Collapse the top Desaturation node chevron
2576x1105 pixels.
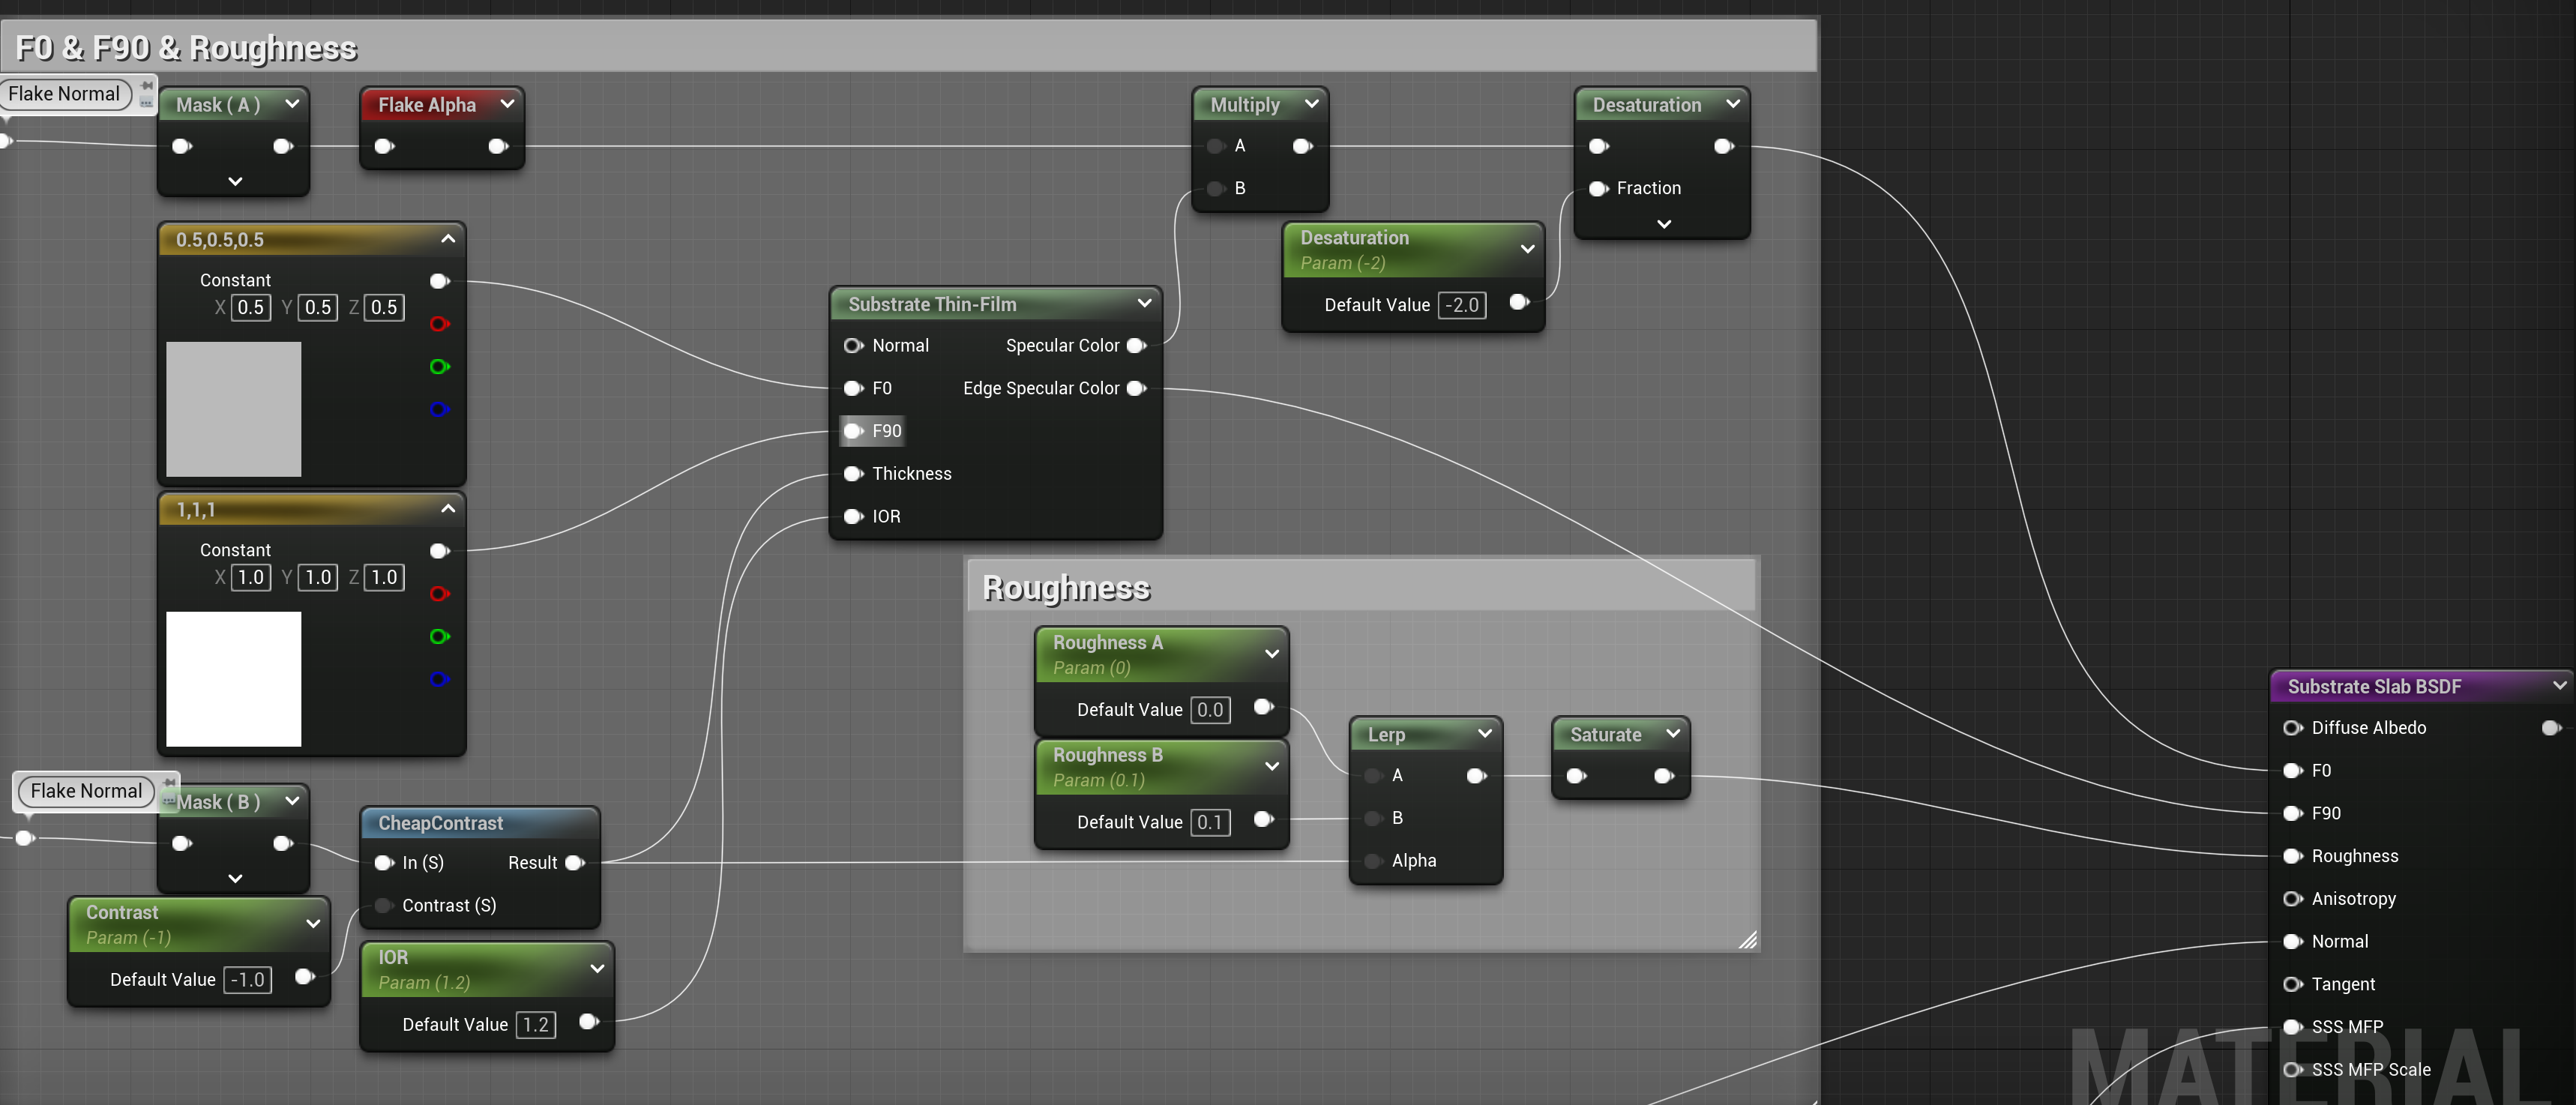point(1733,103)
